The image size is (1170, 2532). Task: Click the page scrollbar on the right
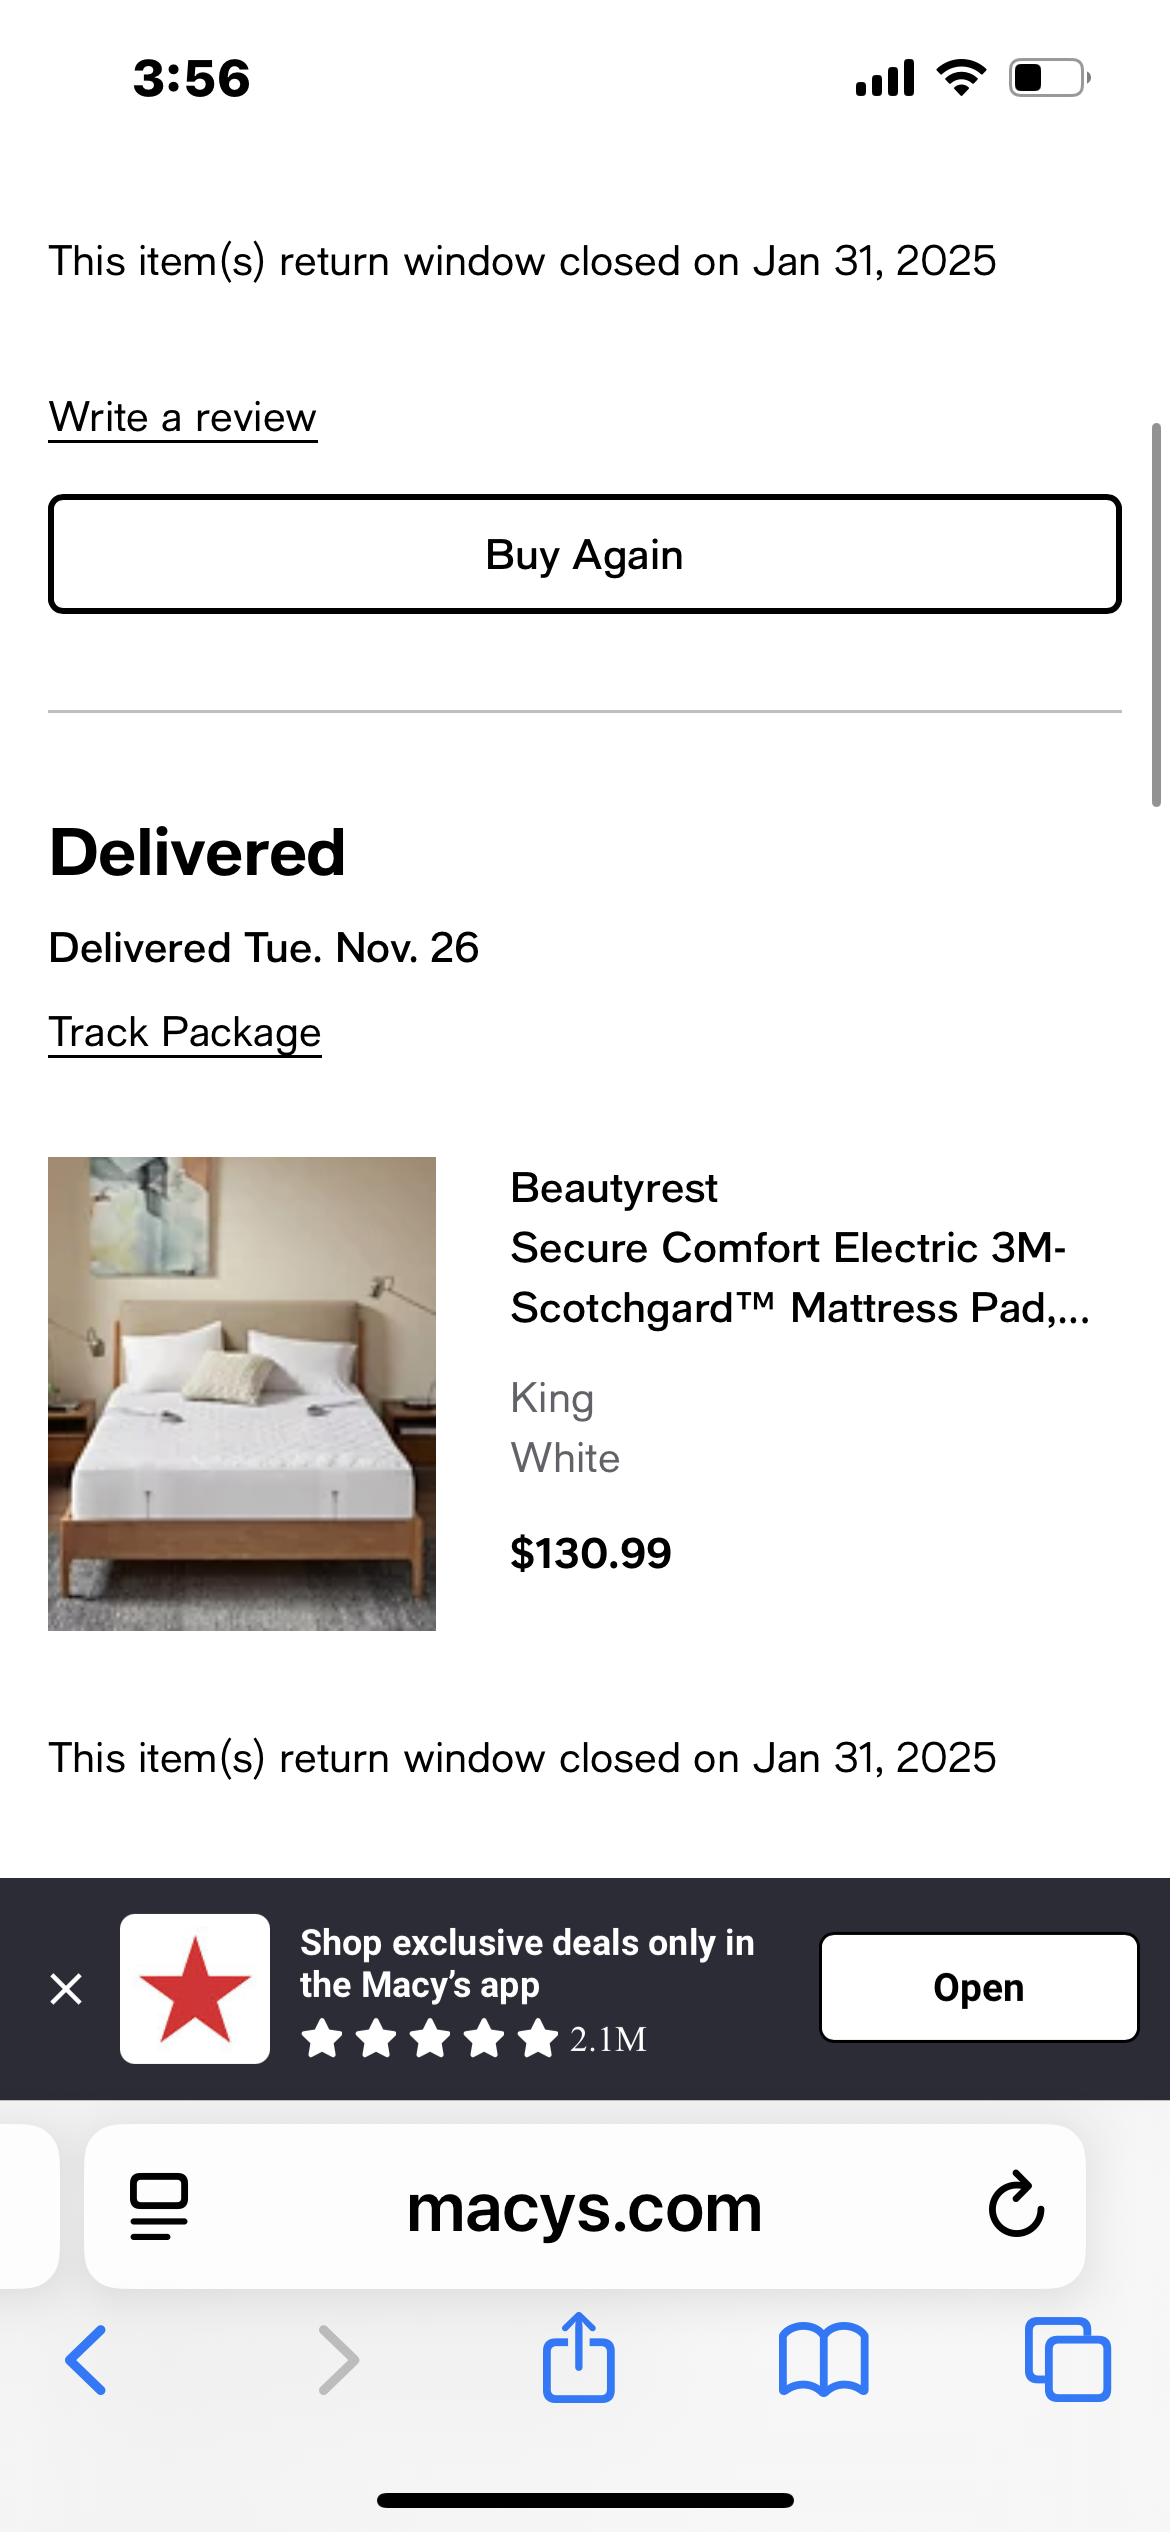pos(1156,614)
